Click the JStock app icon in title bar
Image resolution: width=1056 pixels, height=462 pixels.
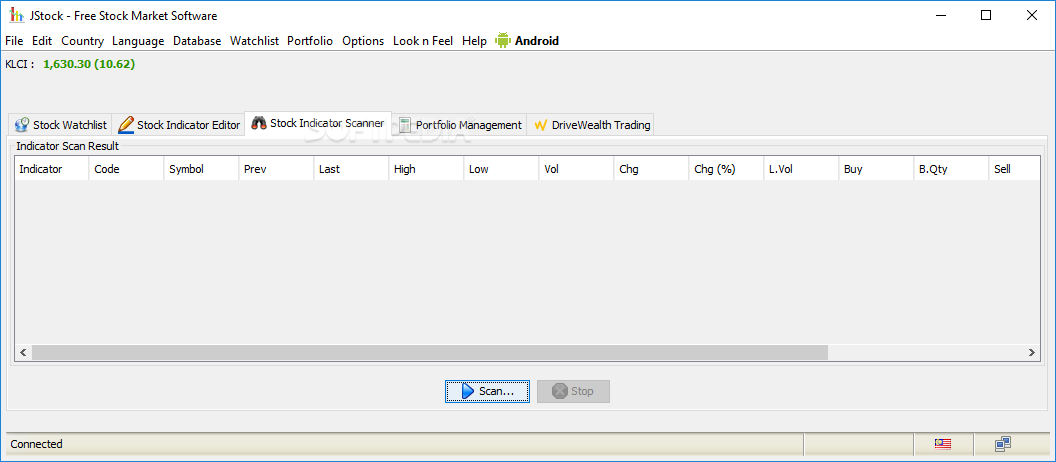[16, 15]
